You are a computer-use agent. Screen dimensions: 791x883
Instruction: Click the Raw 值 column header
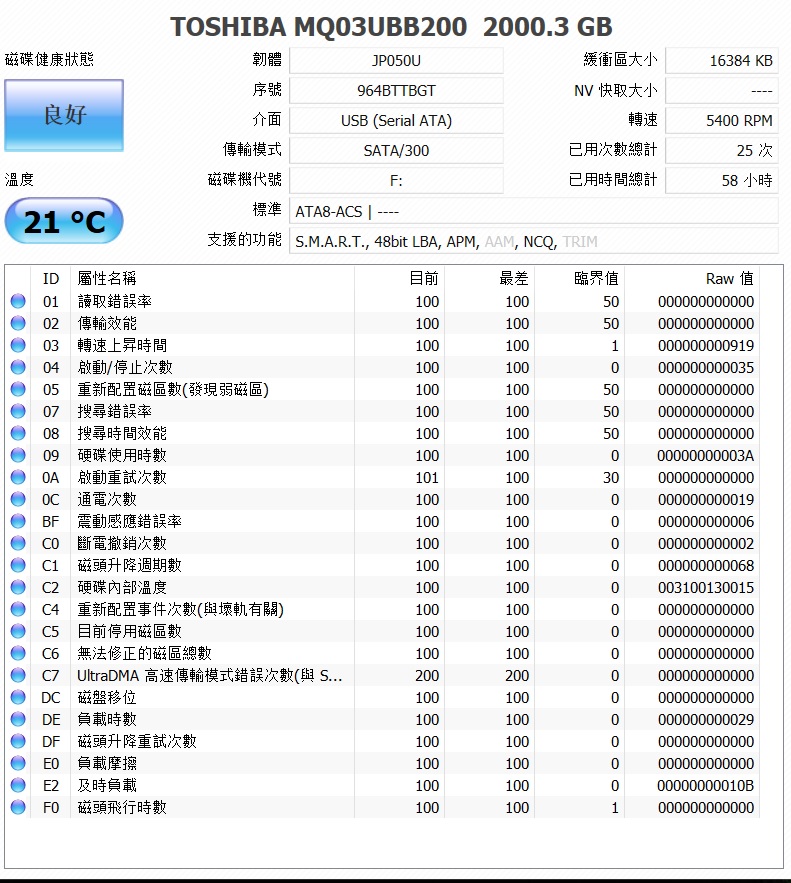pos(692,279)
